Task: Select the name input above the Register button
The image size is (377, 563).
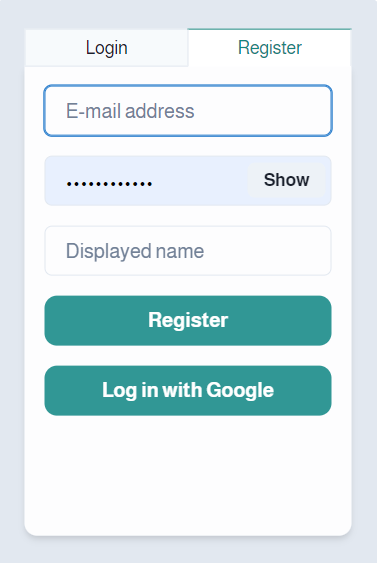Action: coord(188,251)
